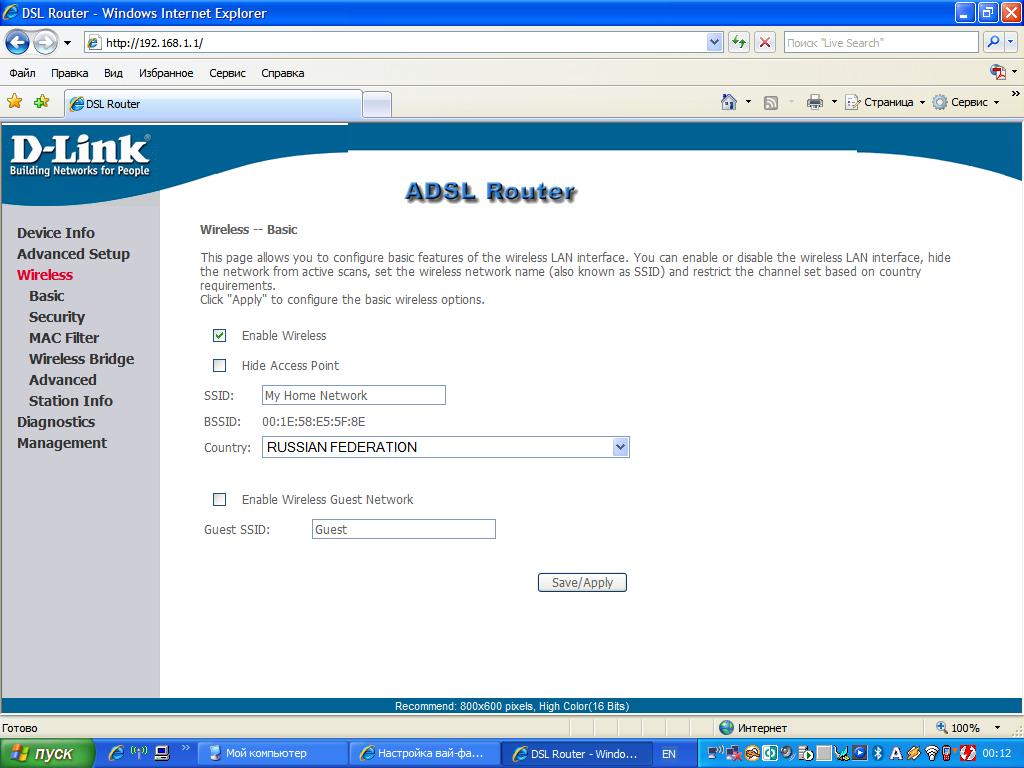
Task: Open the Country dropdown showing RUSSIAN FEDERATION
Action: click(x=445, y=447)
